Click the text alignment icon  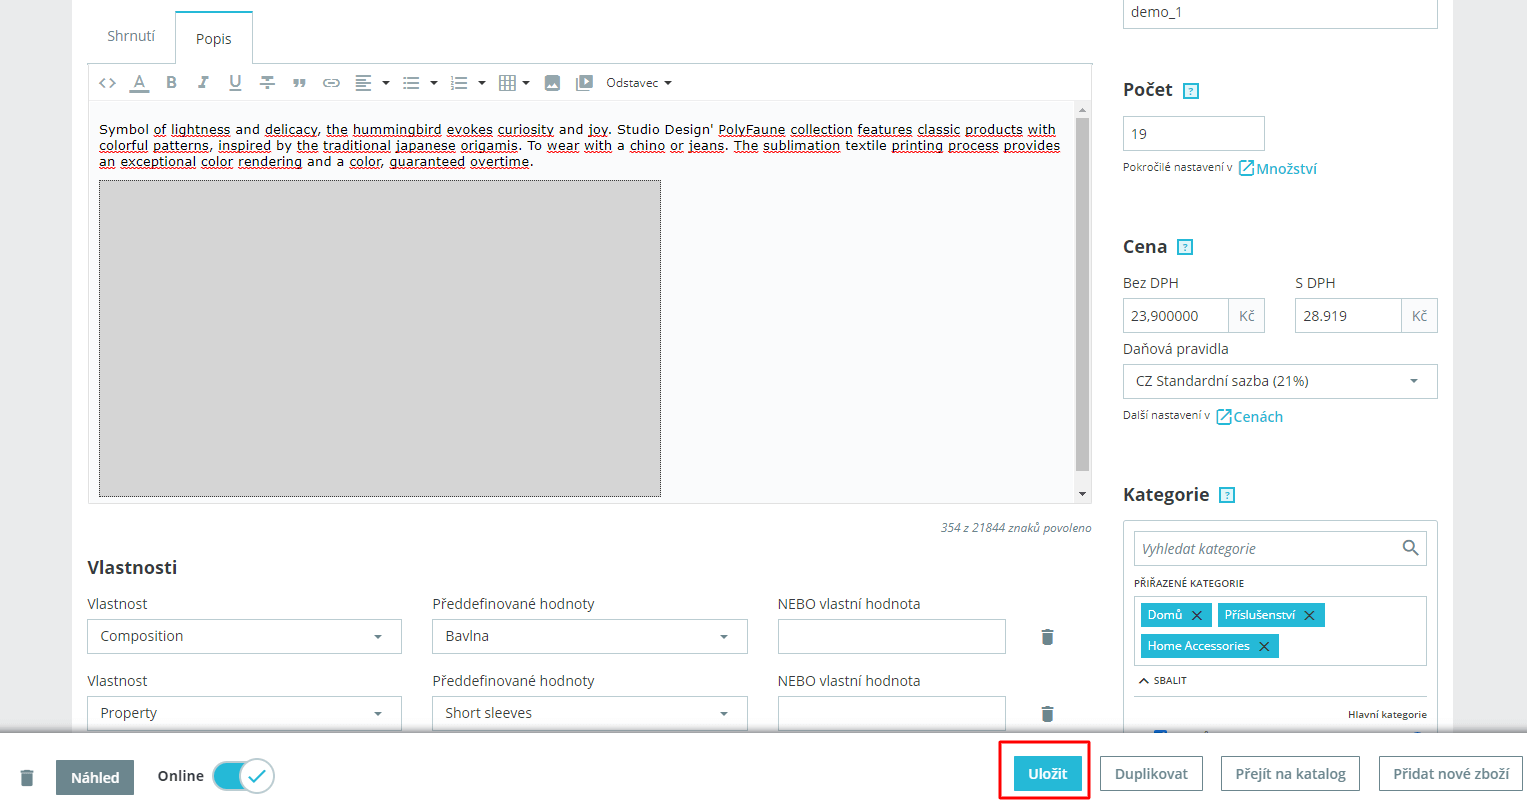point(363,83)
